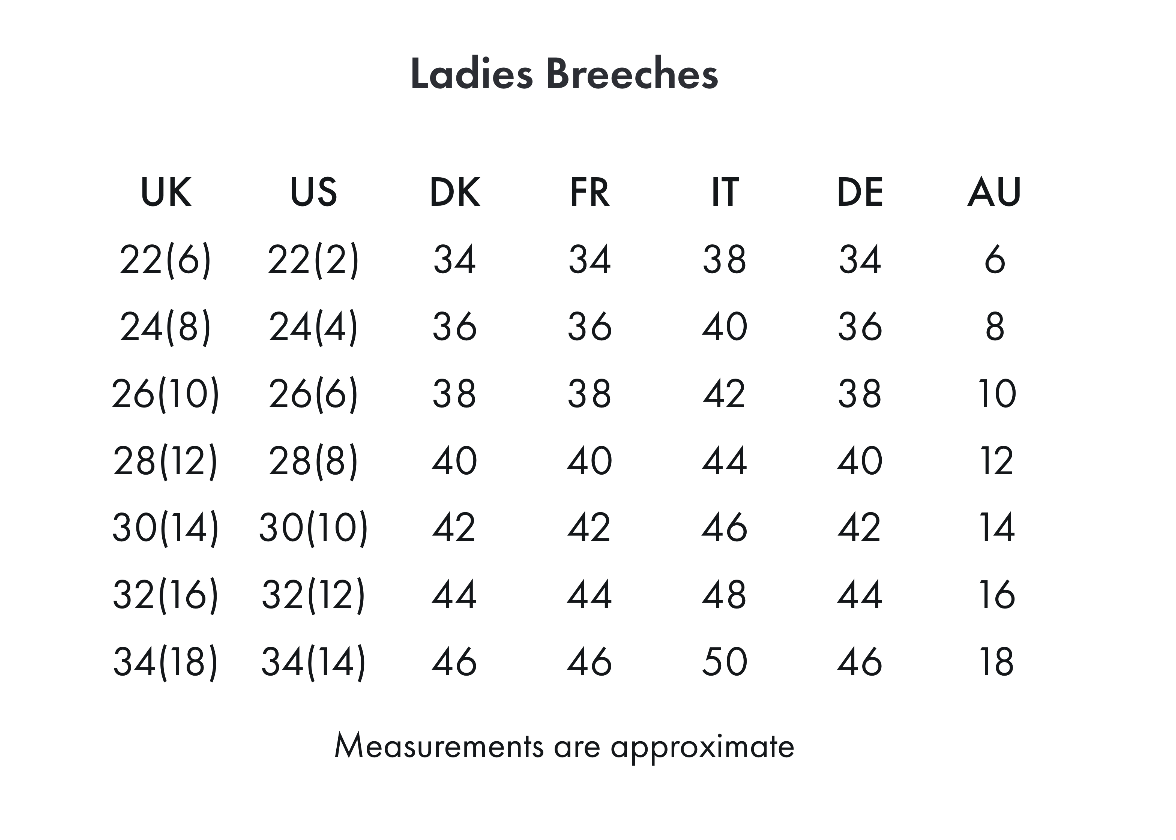Select the UK column header
The image size is (1176, 840).
coord(165,192)
